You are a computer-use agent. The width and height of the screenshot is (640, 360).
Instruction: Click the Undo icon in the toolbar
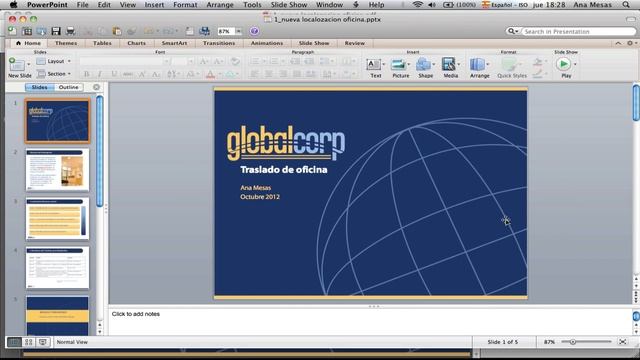pyautogui.click(x=149, y=31)
